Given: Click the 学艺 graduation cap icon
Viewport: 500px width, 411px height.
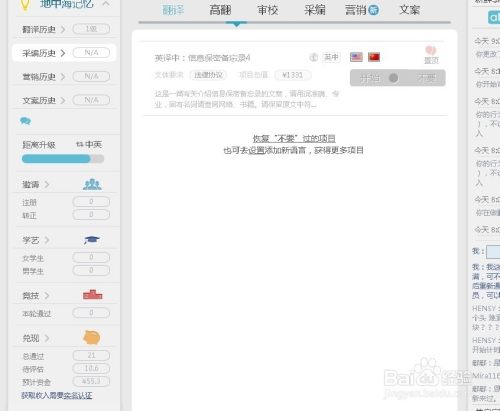Looking at the screenshot, I should coord(92,240).
